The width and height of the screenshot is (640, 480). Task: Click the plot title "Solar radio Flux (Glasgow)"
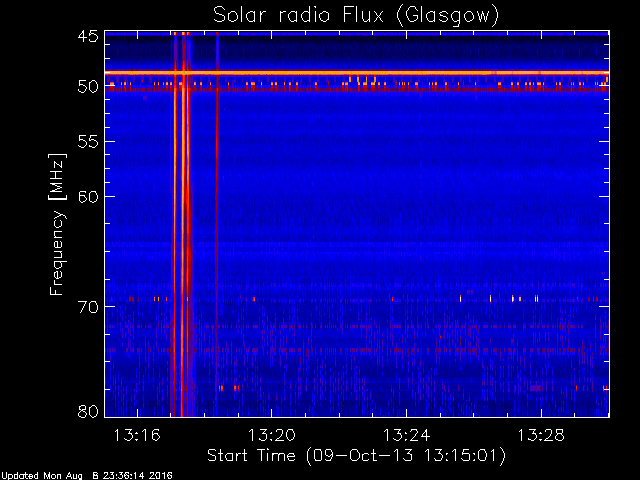pyautogui.click(x=356, y=16)
